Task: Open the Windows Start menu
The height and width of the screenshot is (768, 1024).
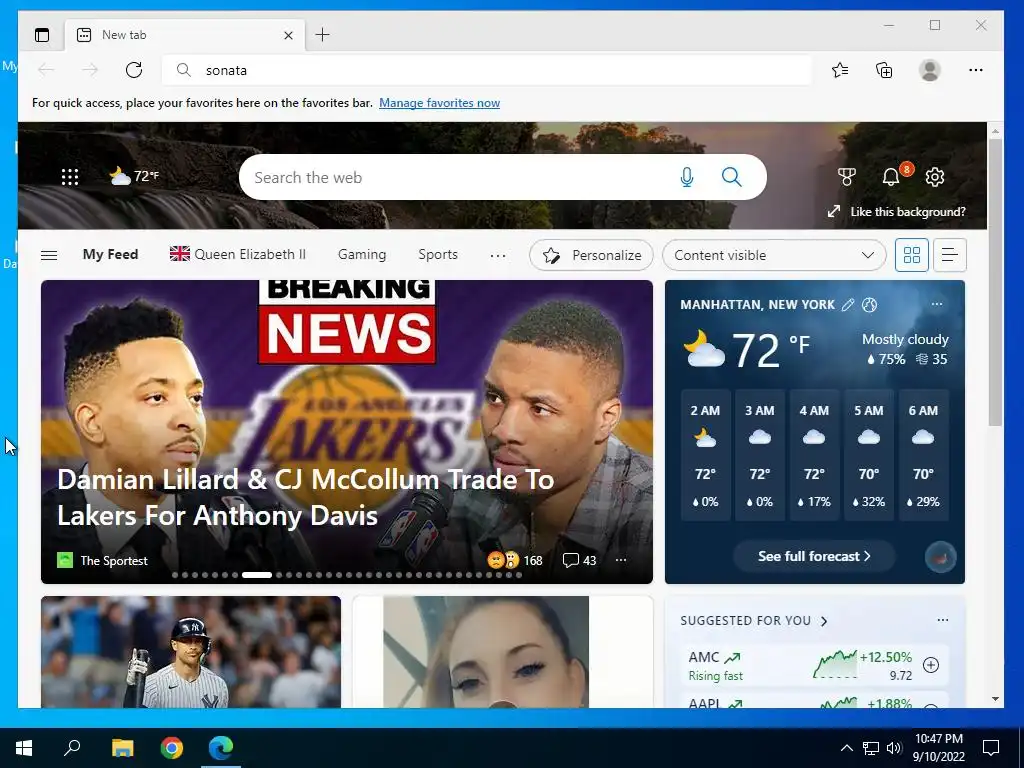Action: 24,748
